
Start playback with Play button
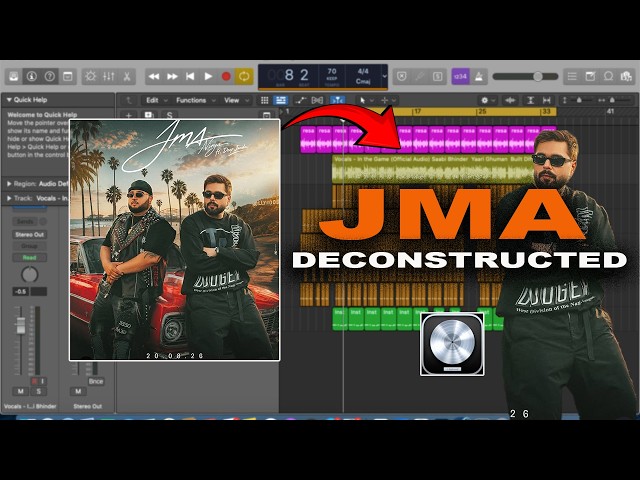pyautogui.click(x=208, y=76)
